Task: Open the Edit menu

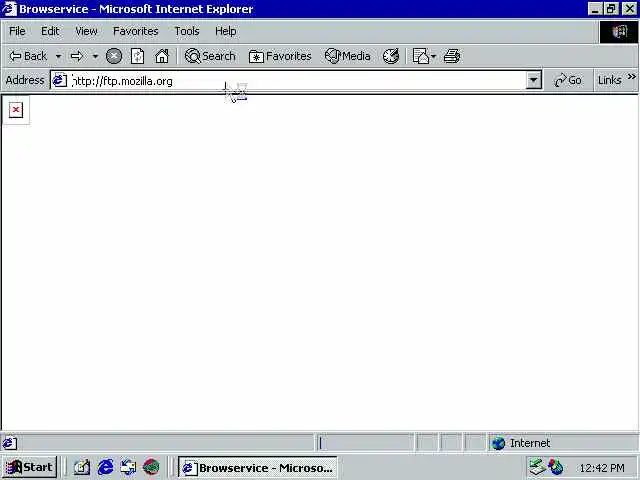Action: click(x=50, y=31)
